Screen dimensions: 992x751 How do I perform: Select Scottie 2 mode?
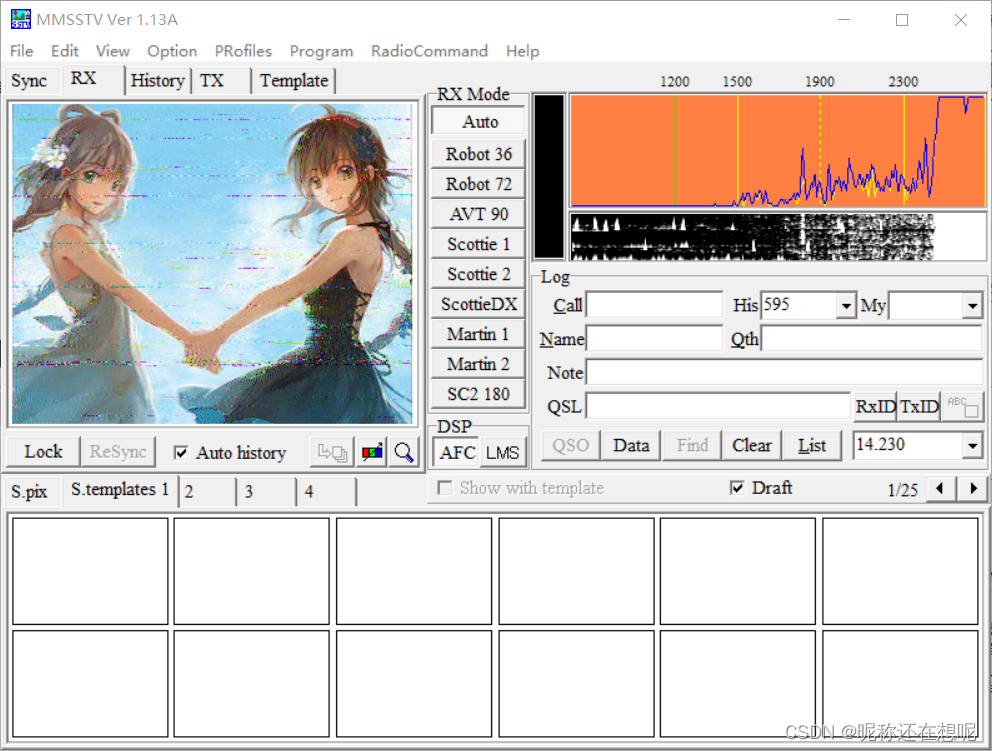[479, 274]
